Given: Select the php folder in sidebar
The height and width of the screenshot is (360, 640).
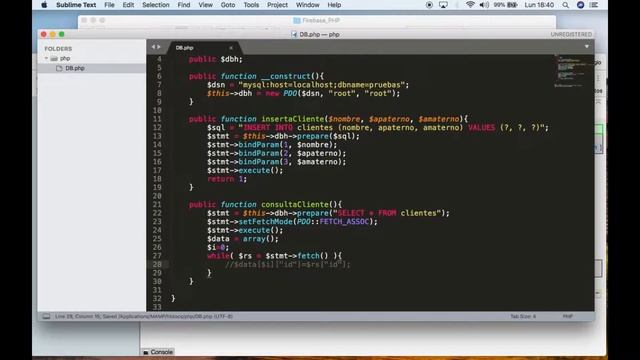Looking at the screenshot, I should 65,58.
